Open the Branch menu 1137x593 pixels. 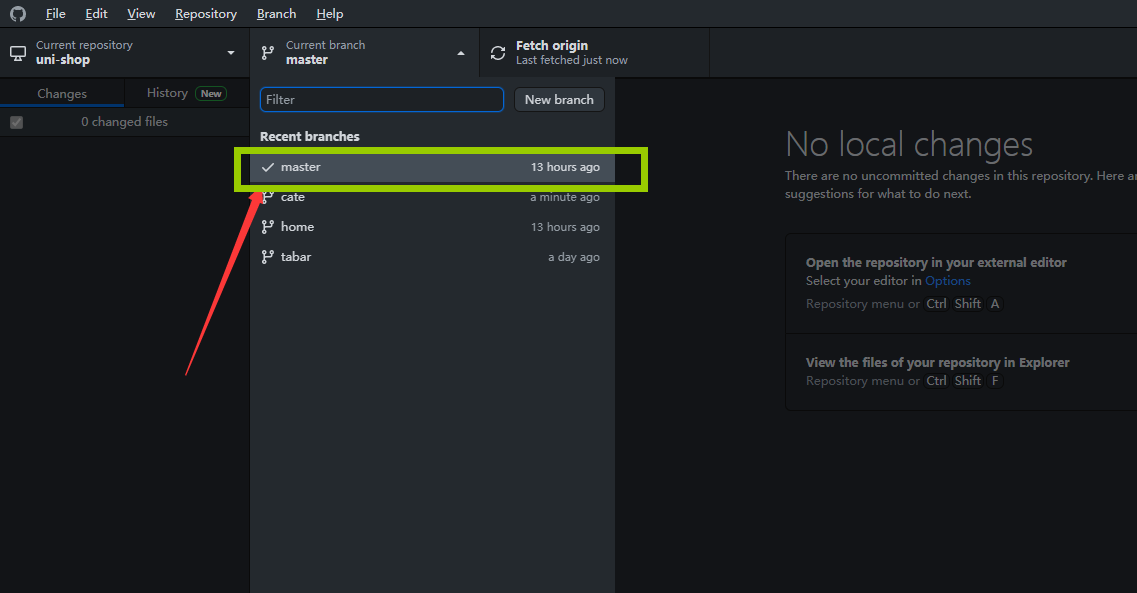pos(276,14)
